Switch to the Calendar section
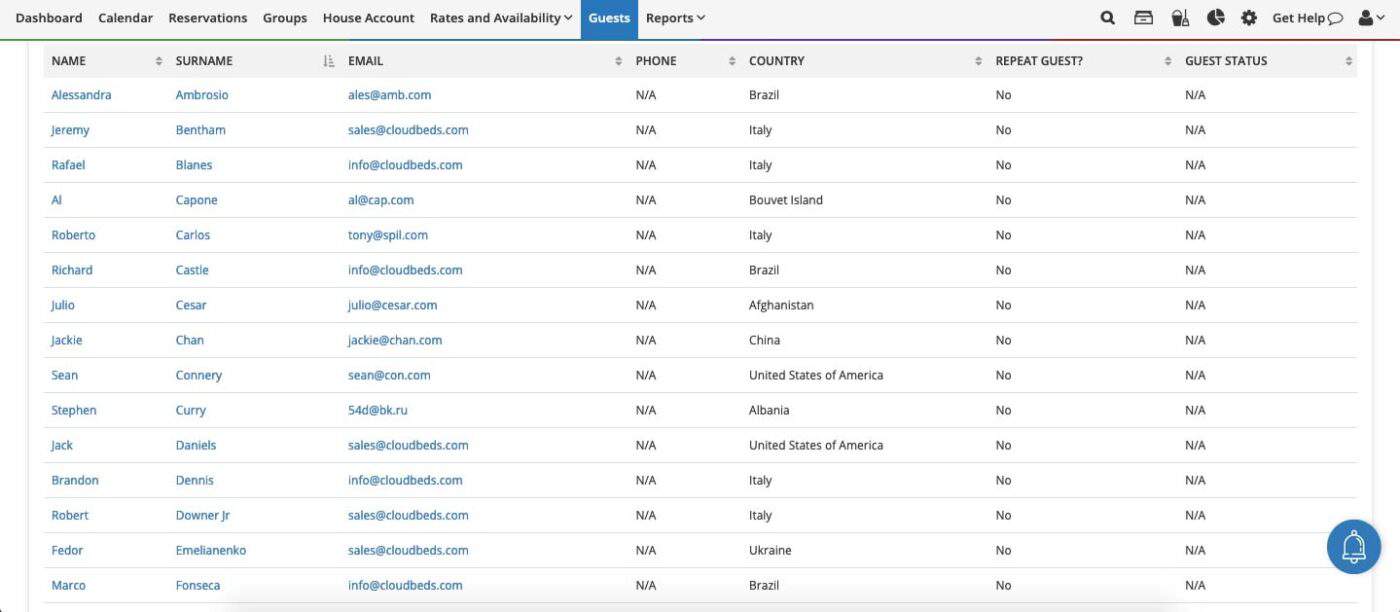This screenshot has height=612, width=1400. [125, 17]
